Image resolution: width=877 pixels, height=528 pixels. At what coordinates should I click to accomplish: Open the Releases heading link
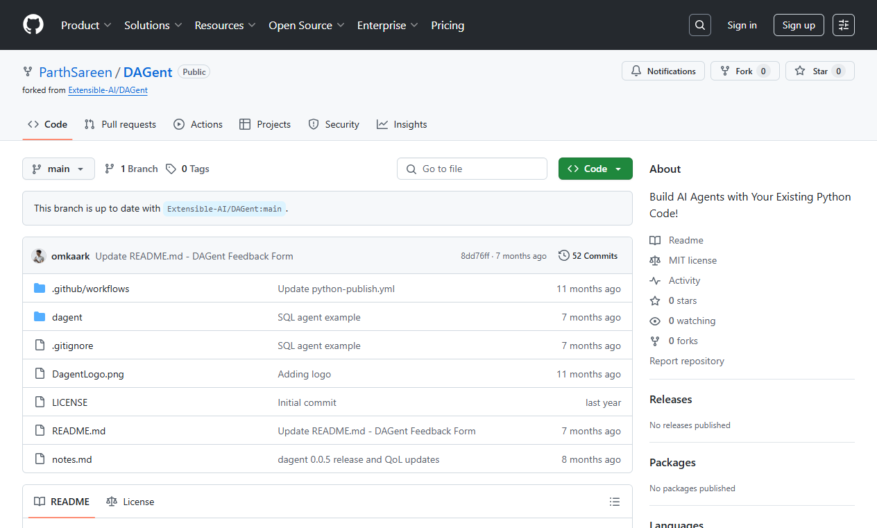point(671,399)
